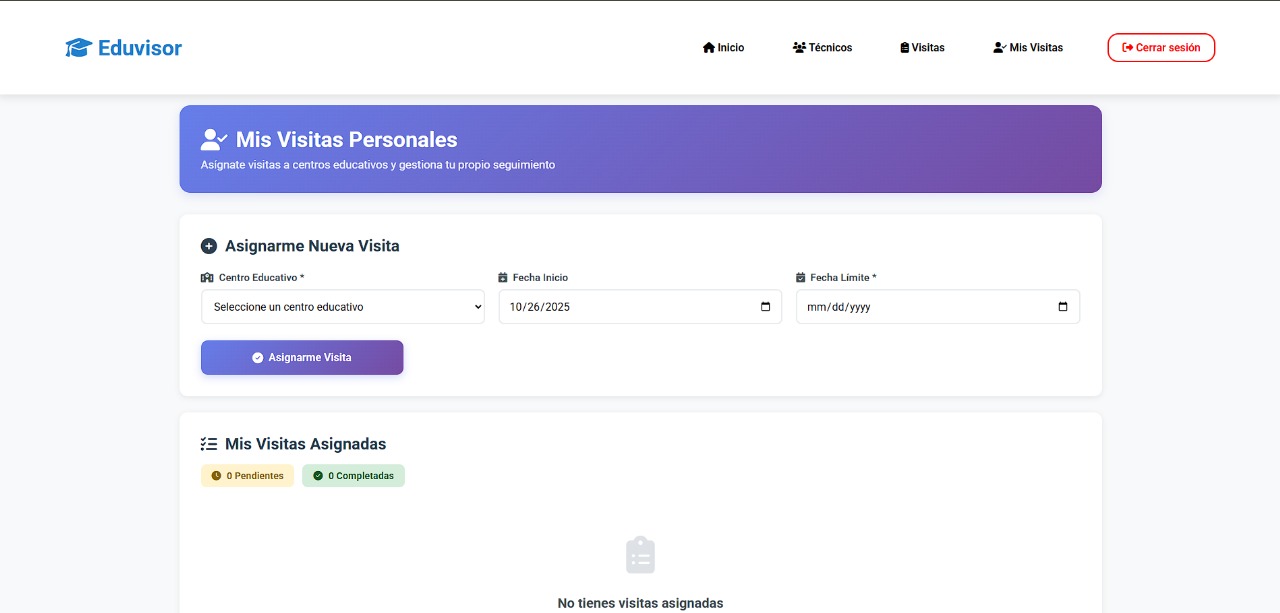Screen dimensions: 1280x613
Task: Open the calendar picker in Fecha Inicio
Action: (x=766, y=307)
